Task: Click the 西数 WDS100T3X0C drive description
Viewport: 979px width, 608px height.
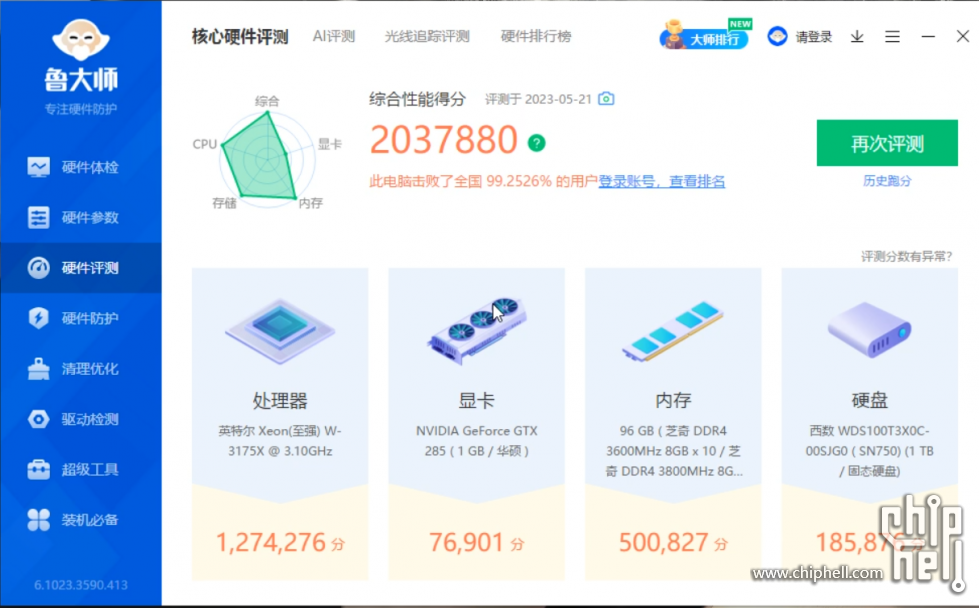Action: [869, 451]
